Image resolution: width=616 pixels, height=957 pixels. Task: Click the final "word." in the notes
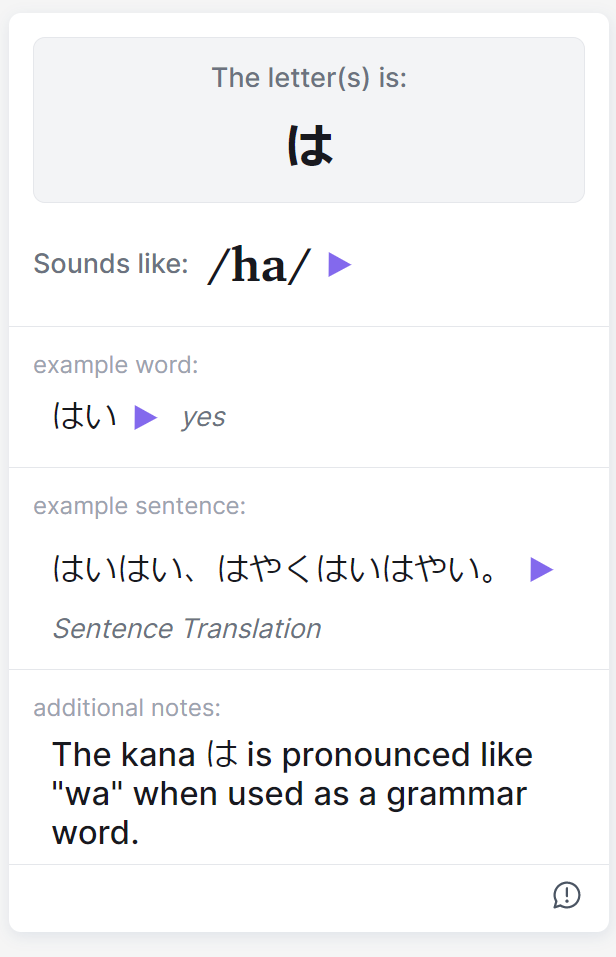(x=95, y=833)
